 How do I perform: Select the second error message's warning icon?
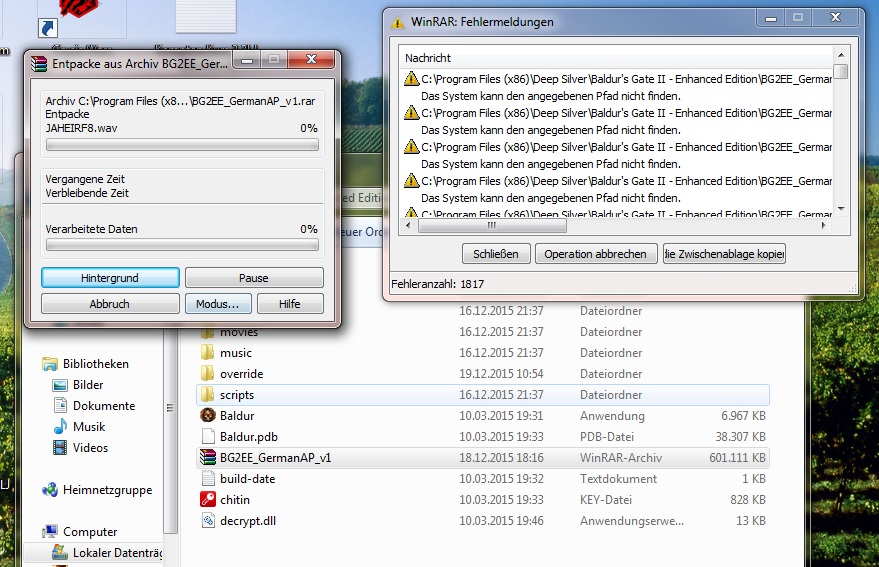click(x=411, y=113)
